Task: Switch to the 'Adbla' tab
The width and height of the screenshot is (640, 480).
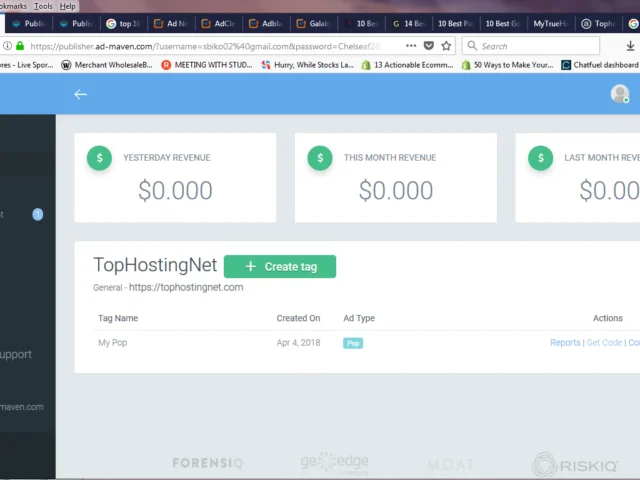Action: coord(266,24)
